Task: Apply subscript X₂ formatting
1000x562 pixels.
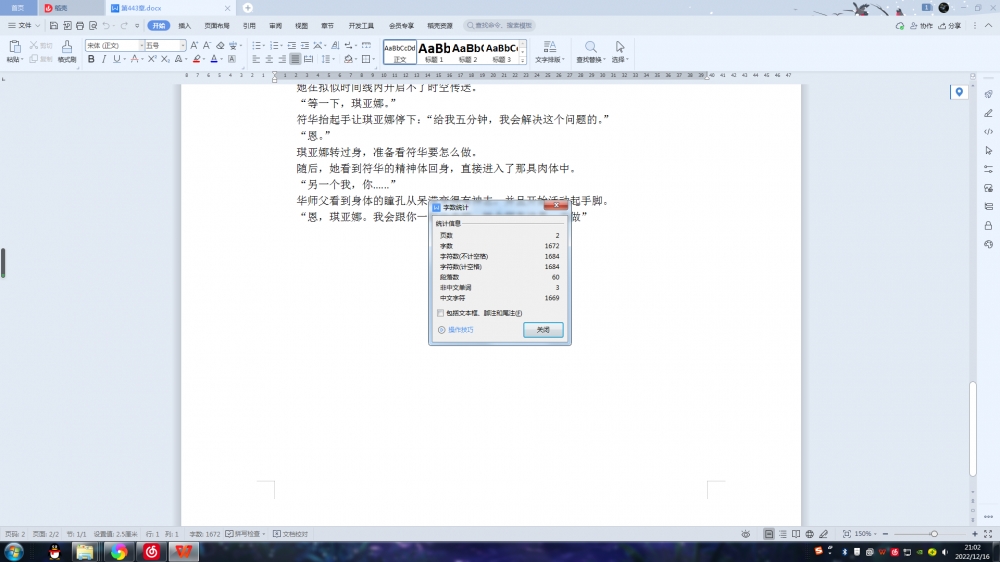Action: pyautogui.click(x=165, y=59)
